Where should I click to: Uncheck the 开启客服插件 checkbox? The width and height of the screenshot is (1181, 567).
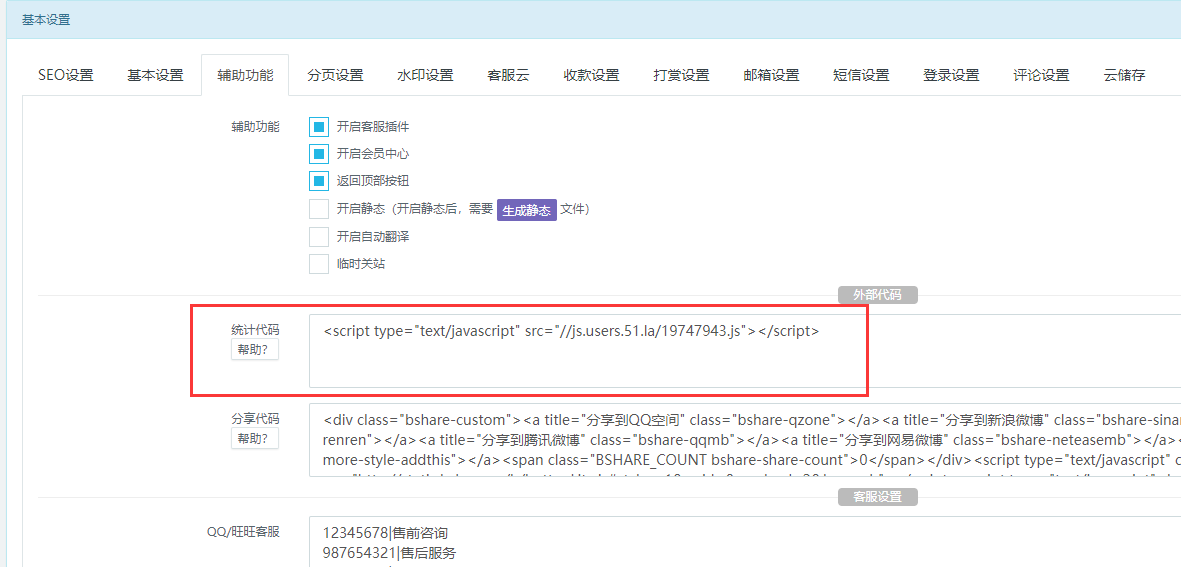[319, 127]
